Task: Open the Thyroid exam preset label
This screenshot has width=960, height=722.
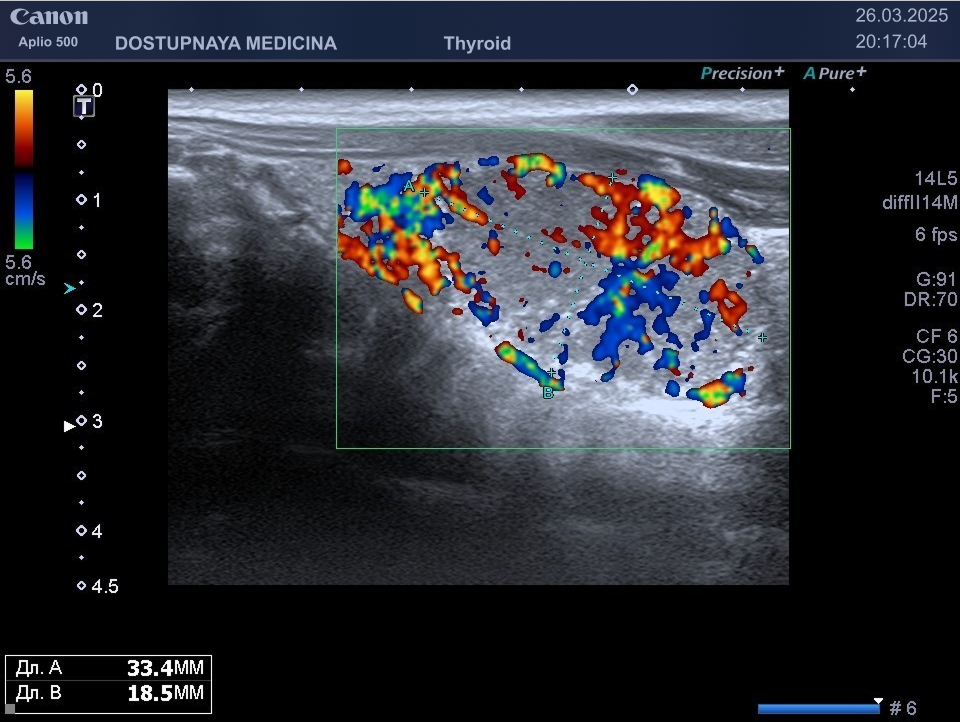Action: (x=477, y=43)
